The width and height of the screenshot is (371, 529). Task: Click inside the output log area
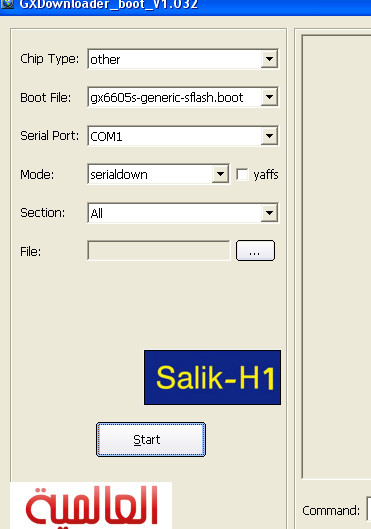336,256
